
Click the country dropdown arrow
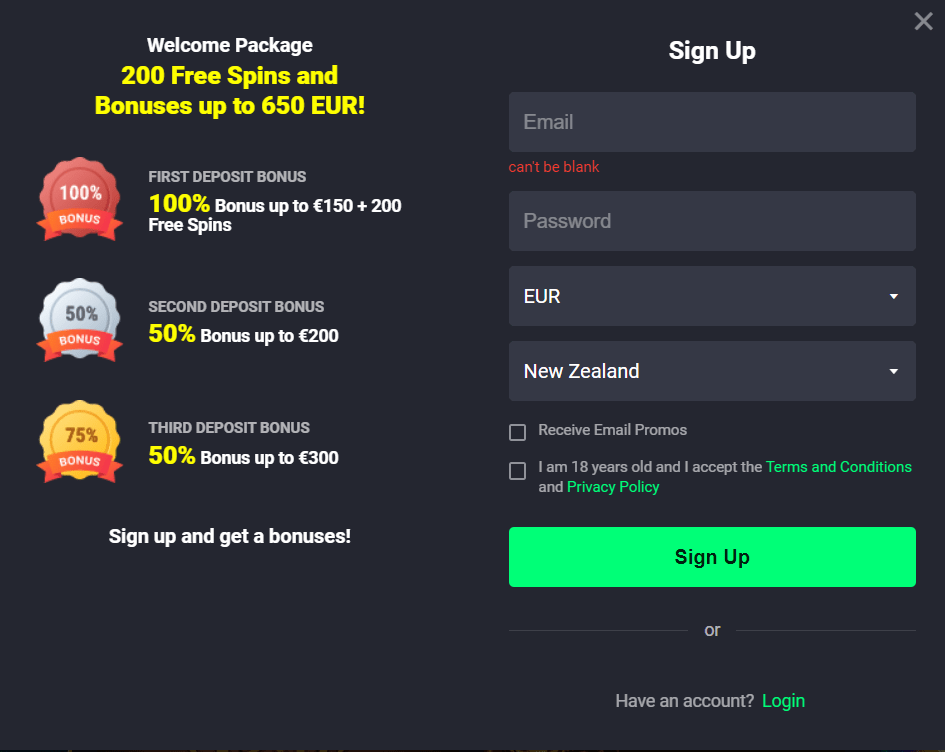[894, 371]
